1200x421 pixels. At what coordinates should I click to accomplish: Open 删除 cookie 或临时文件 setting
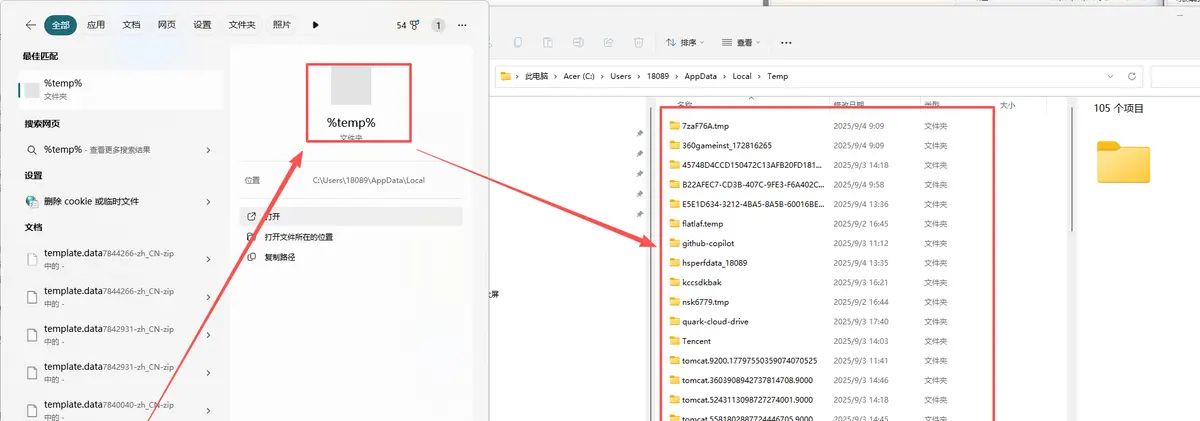pos(118,201)
